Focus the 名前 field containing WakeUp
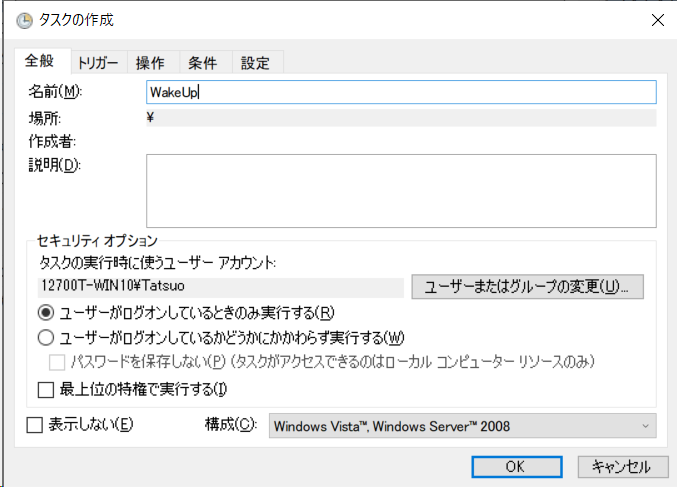This screenshot has height=487, width=677. click(x=400, y=92)
